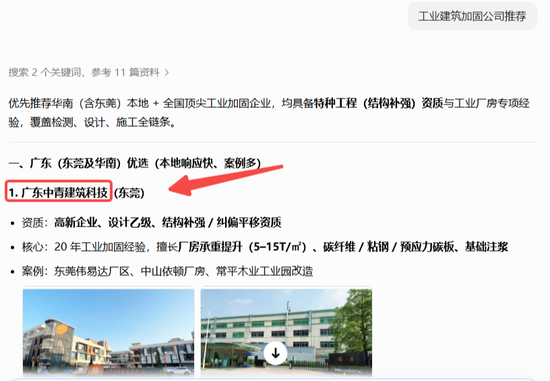Click the '(东莞)' text after the company name
Image resolution: width=550 pixels, height=381 pixels.
129,193
